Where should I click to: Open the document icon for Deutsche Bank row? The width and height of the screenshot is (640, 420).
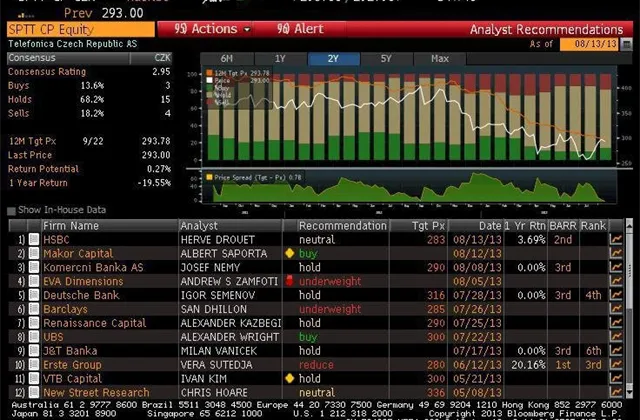coord(34,295)
